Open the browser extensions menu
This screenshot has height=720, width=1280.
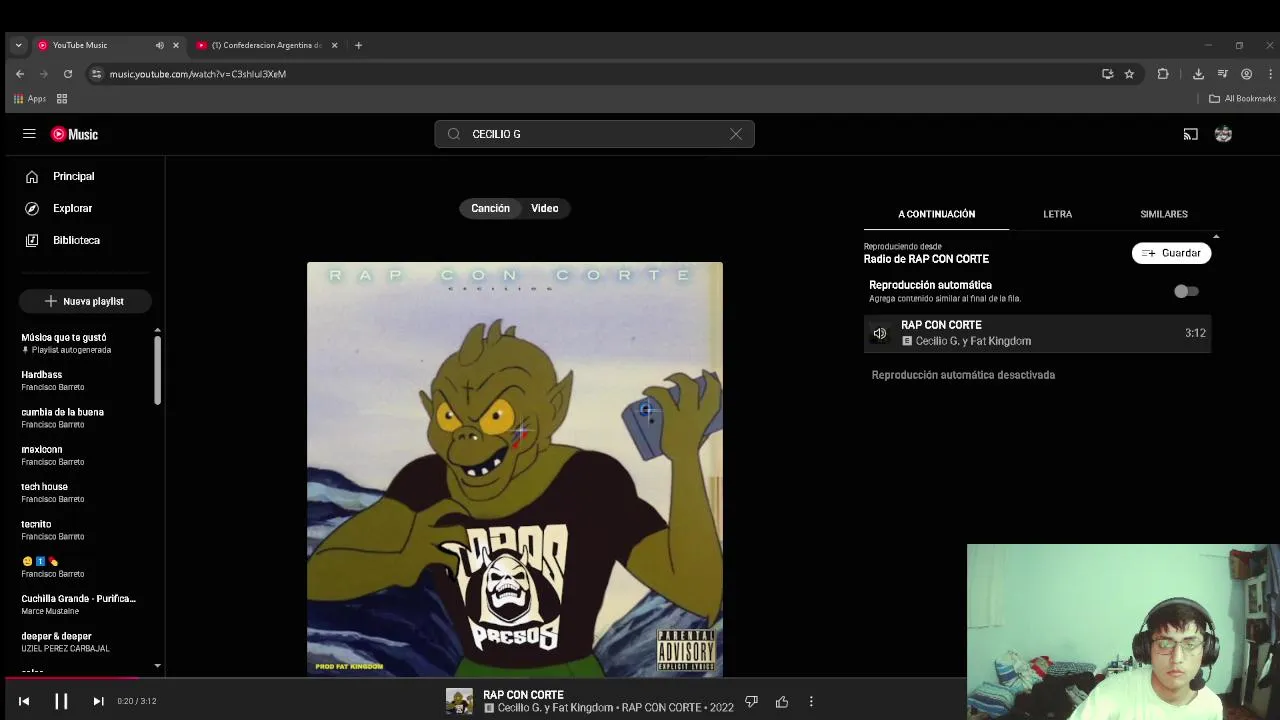[1163, 74]
